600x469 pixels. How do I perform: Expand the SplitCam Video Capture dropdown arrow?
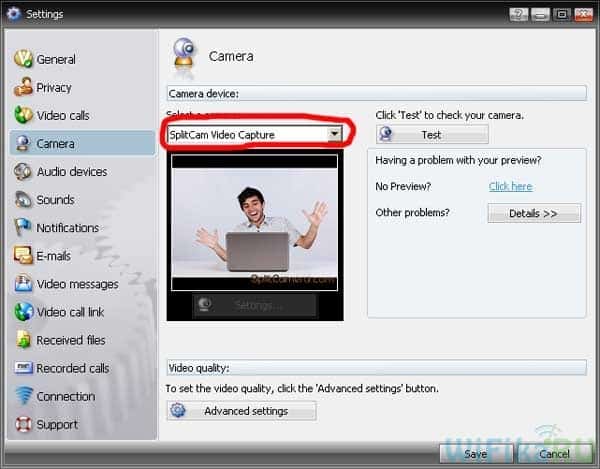[334, 134]
